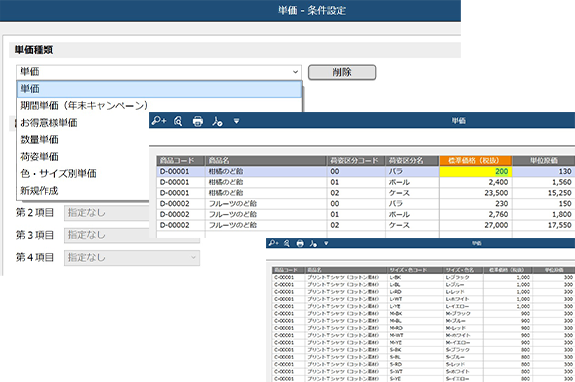This screenshot has width=575, height=382.
Task: Open the toolbar's down-triangle menu in the のど飴 table window
Action: [237, 121]
